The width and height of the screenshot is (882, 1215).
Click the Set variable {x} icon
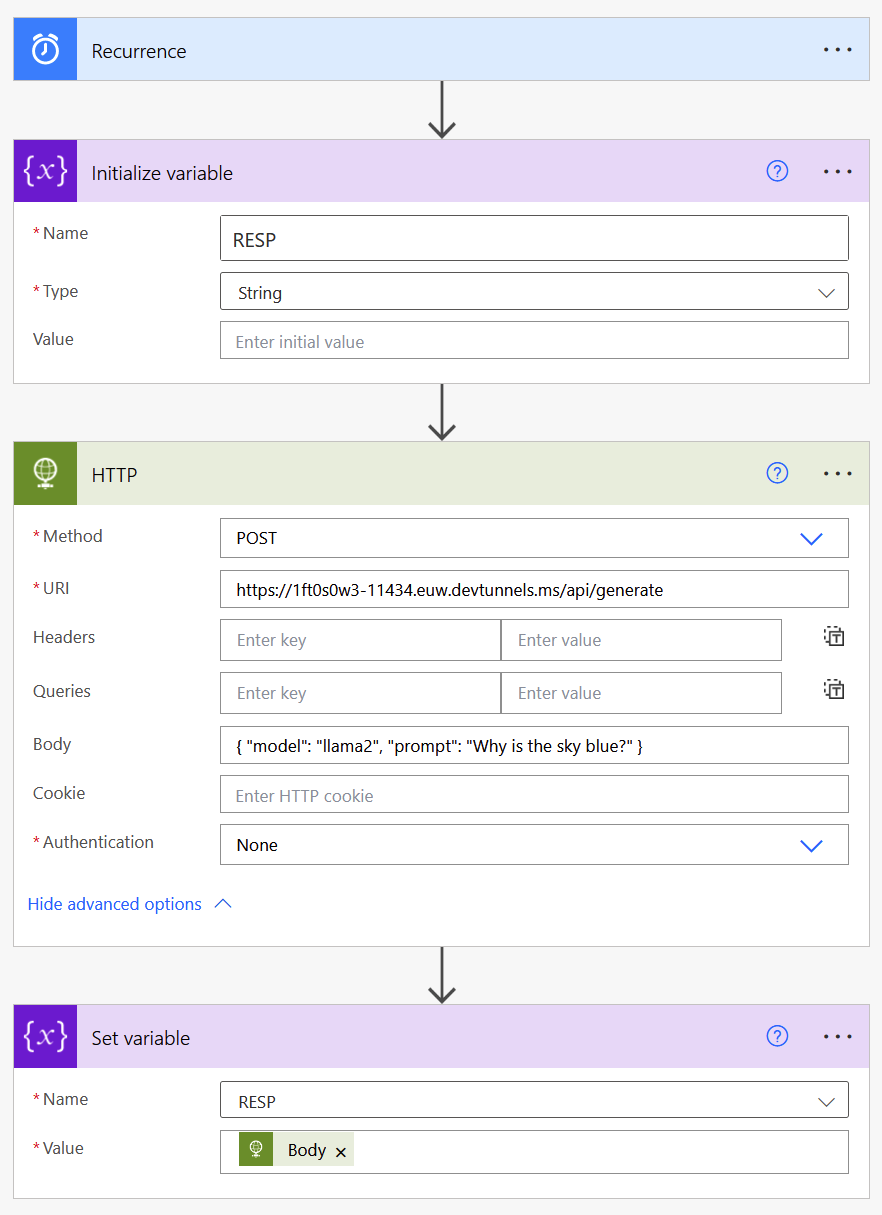(44, 1036)
